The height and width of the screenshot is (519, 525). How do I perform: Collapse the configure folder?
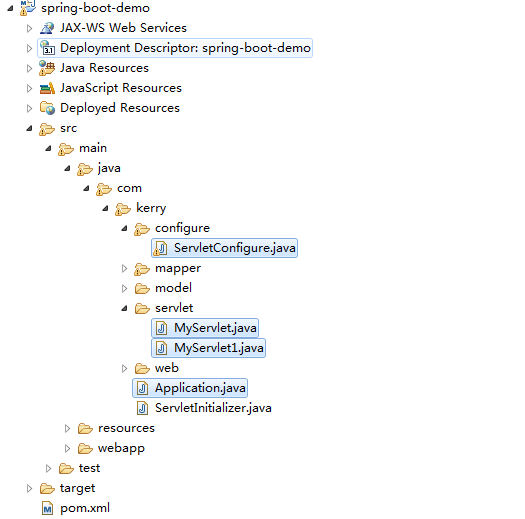click(125, 228)
